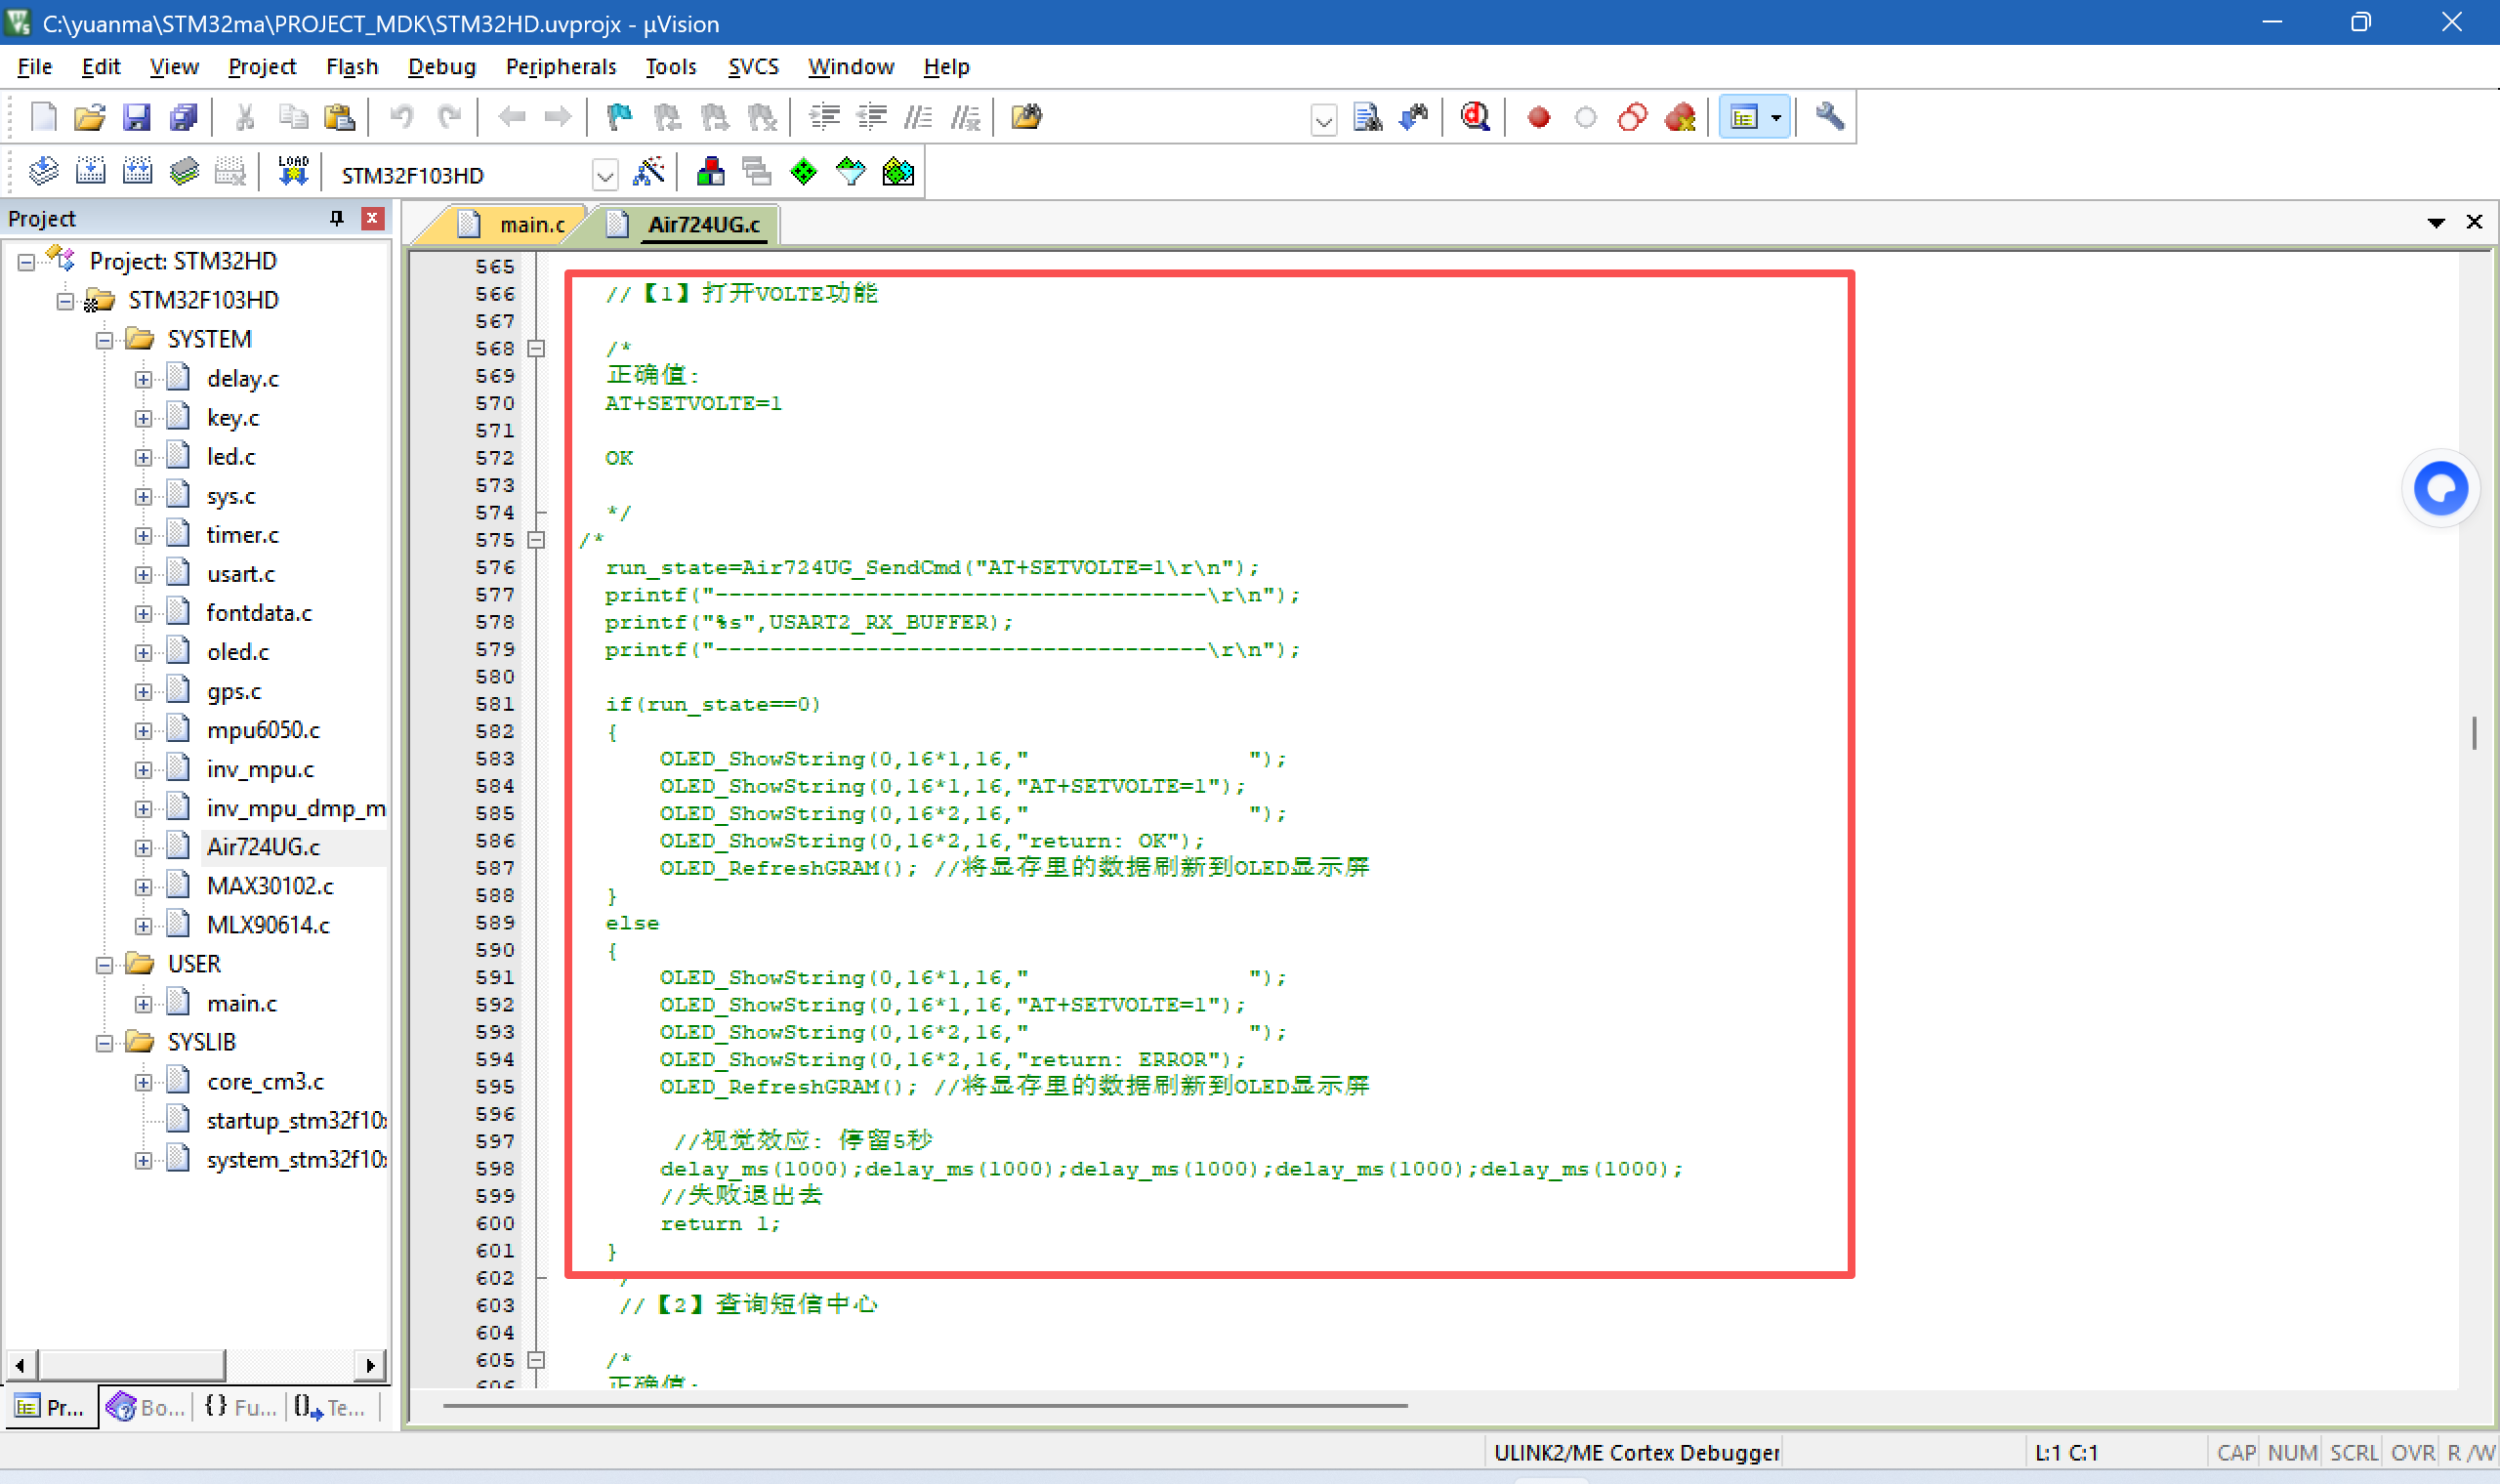Click the Download (LOAD) to flash icon
The width and height of the screenshot is (2500, 1484).
click(x=293, y=172)
